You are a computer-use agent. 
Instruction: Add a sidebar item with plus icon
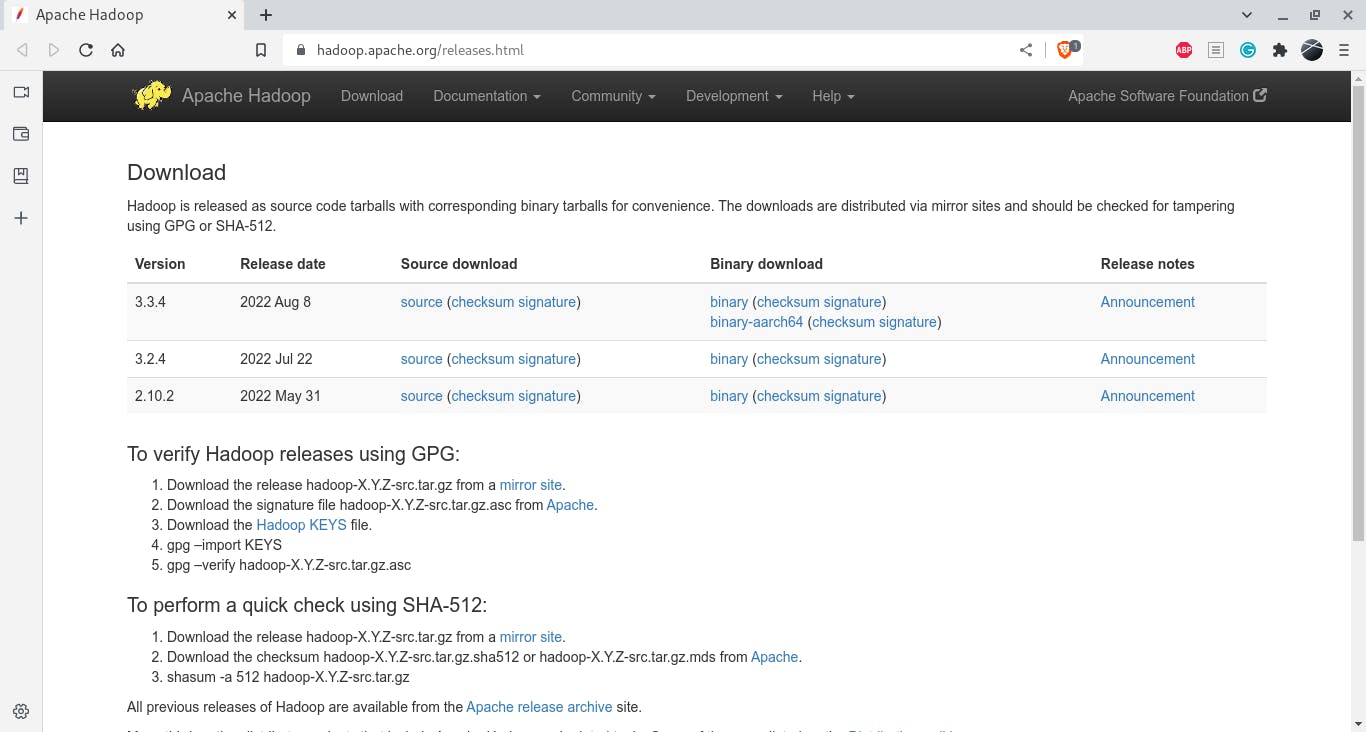pos(21,218)
